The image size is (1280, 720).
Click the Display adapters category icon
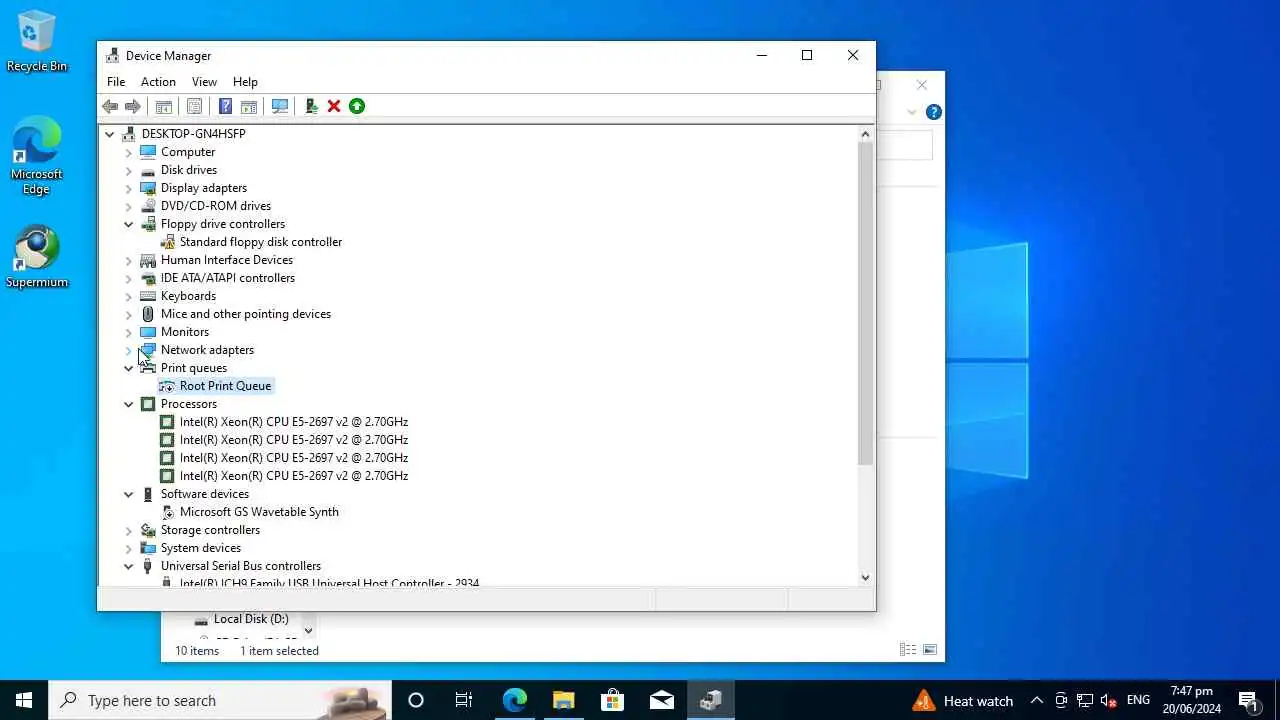[148, 188]
